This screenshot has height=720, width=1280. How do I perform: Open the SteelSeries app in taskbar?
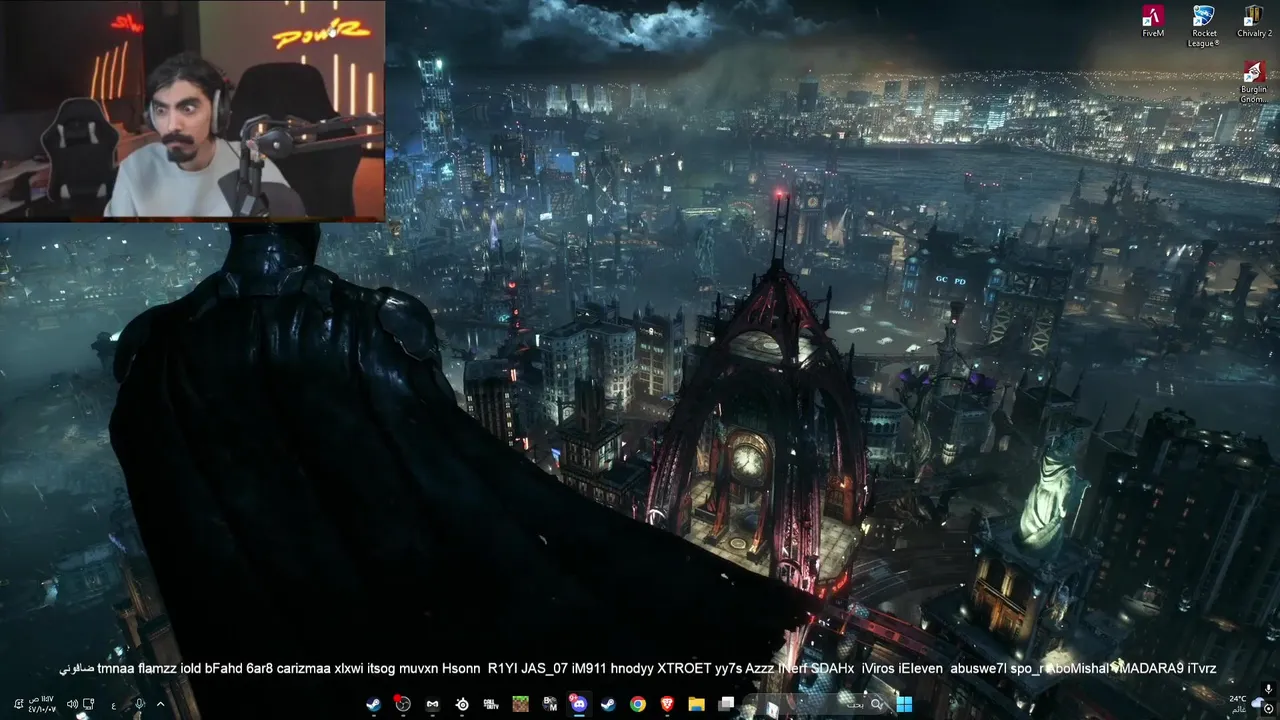[461, 704]
